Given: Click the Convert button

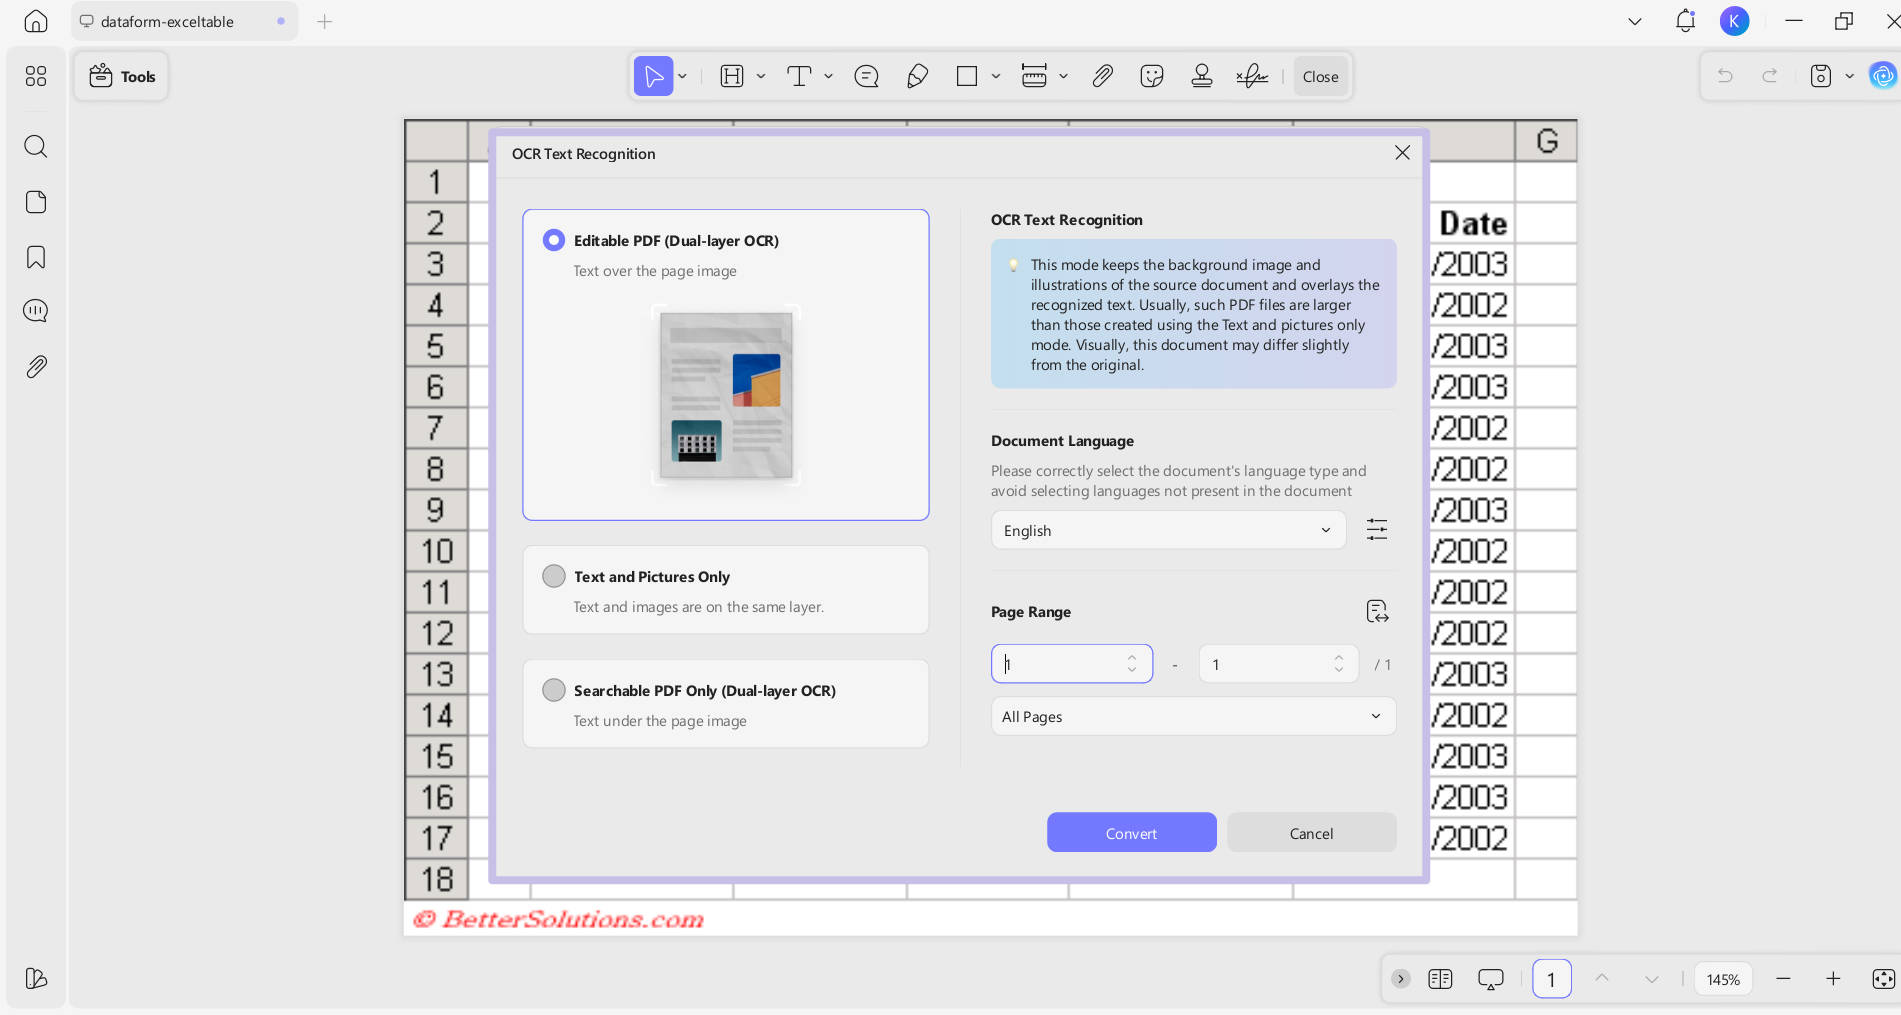Looking at the screenshot, I should coord(1131,833).
